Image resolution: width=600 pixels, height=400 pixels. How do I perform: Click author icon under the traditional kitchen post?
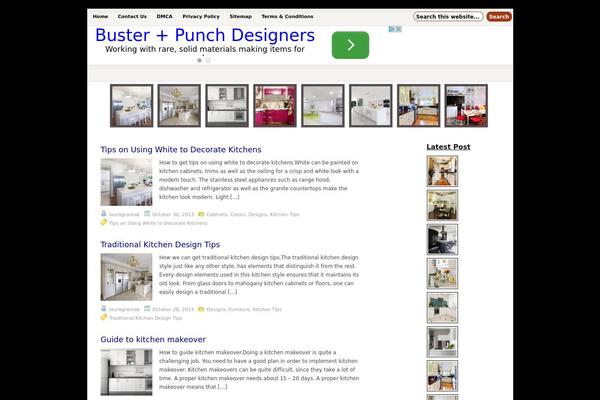click(103, 309)
